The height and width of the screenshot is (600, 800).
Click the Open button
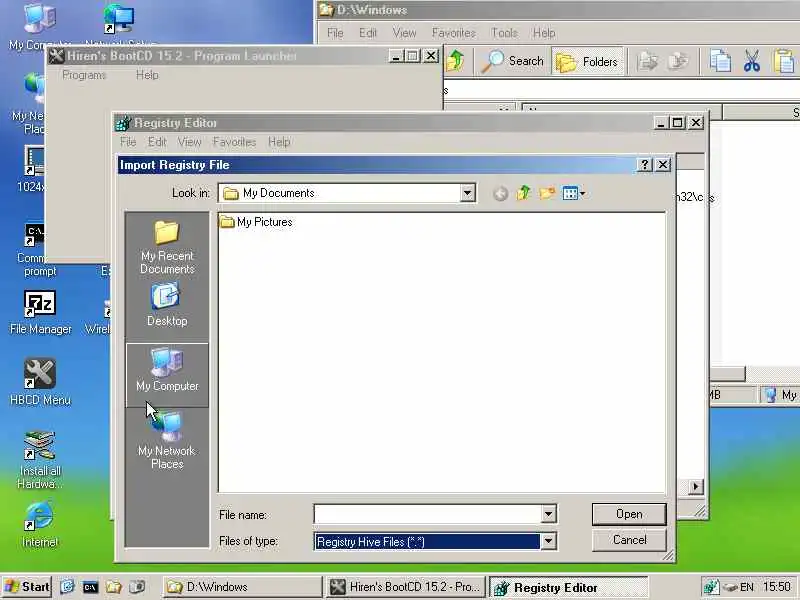point(629,514)
